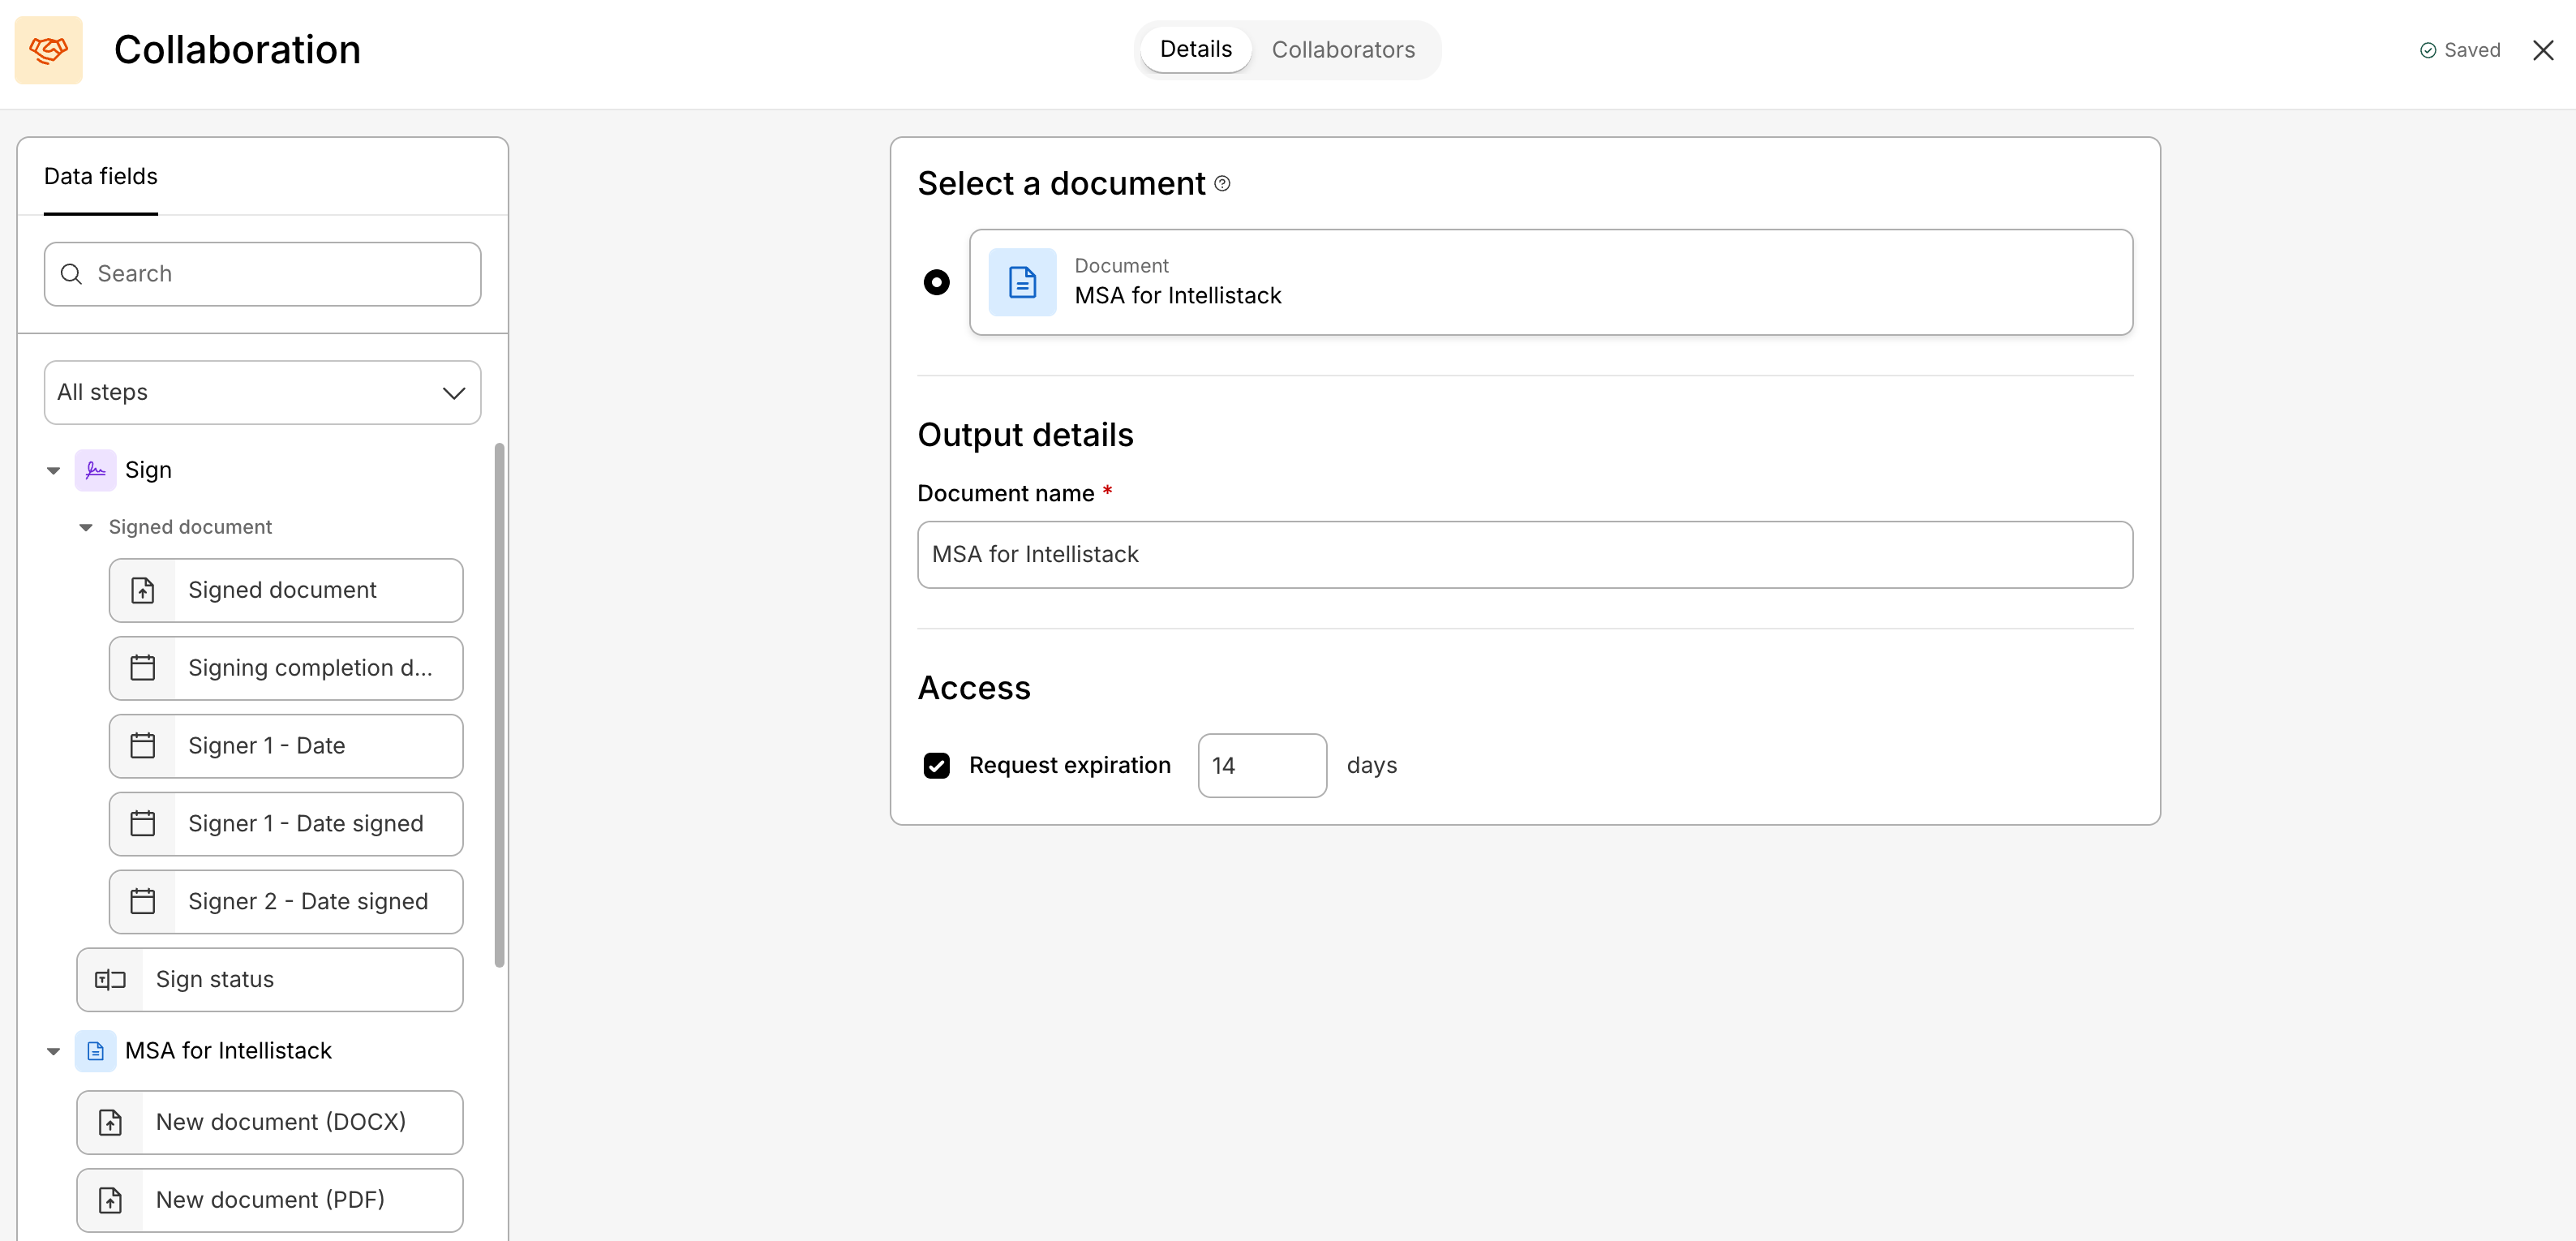This screenshot has width=2576, height=1241.
Task: Click the Document name input field
Action: point(1524,555)
